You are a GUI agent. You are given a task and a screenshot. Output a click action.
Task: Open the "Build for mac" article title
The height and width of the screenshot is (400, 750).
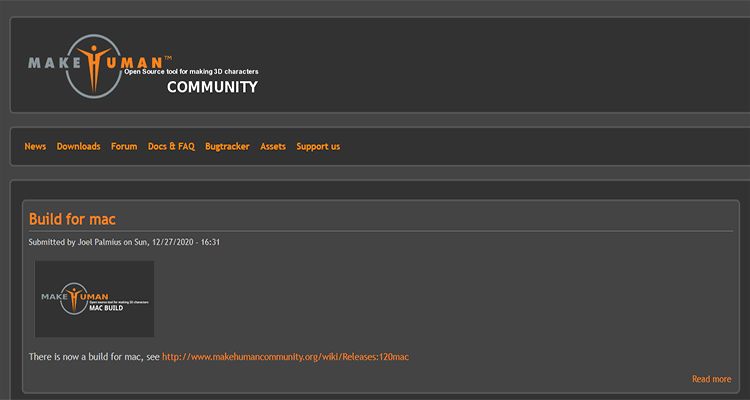[x=73, y=219]
